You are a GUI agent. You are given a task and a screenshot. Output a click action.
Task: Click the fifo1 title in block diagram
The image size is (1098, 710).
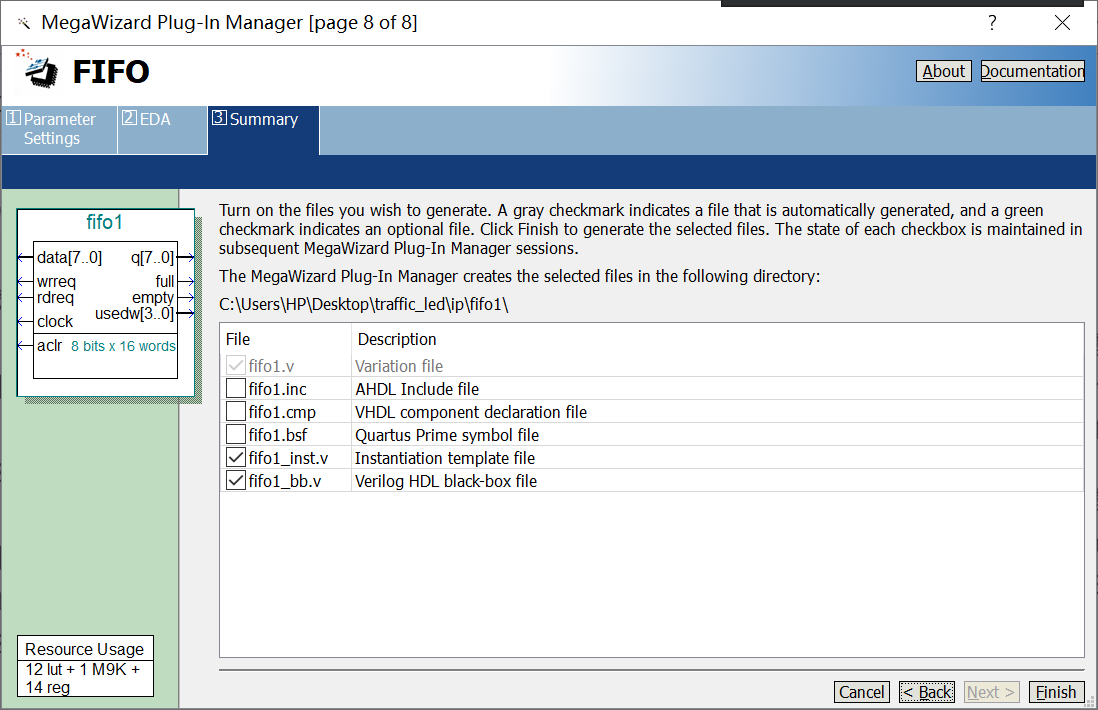[x=104, y=222]
